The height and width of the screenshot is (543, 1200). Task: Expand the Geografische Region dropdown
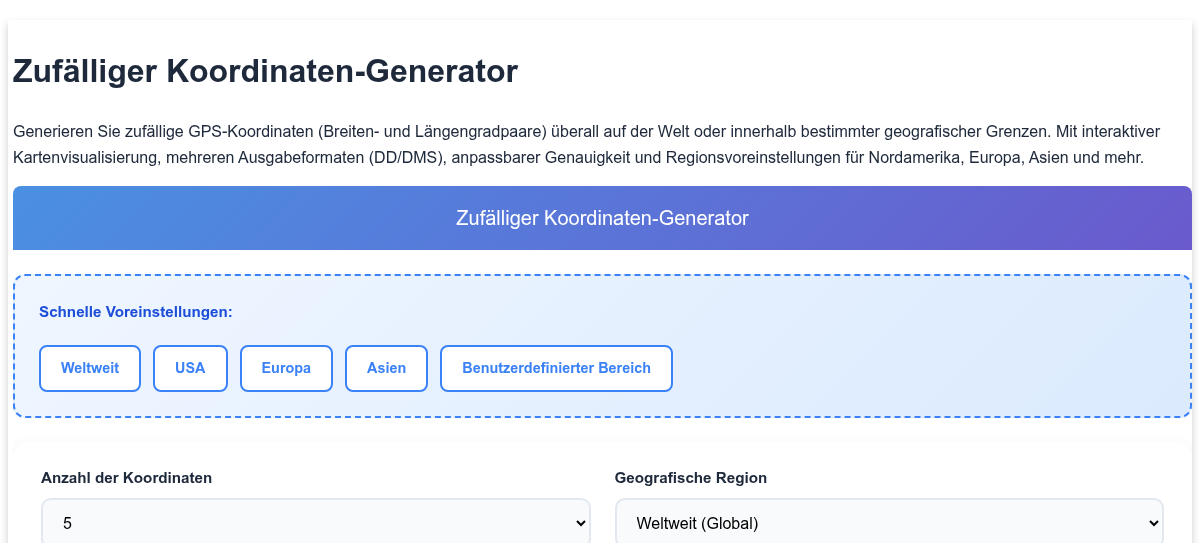[889, 522]
